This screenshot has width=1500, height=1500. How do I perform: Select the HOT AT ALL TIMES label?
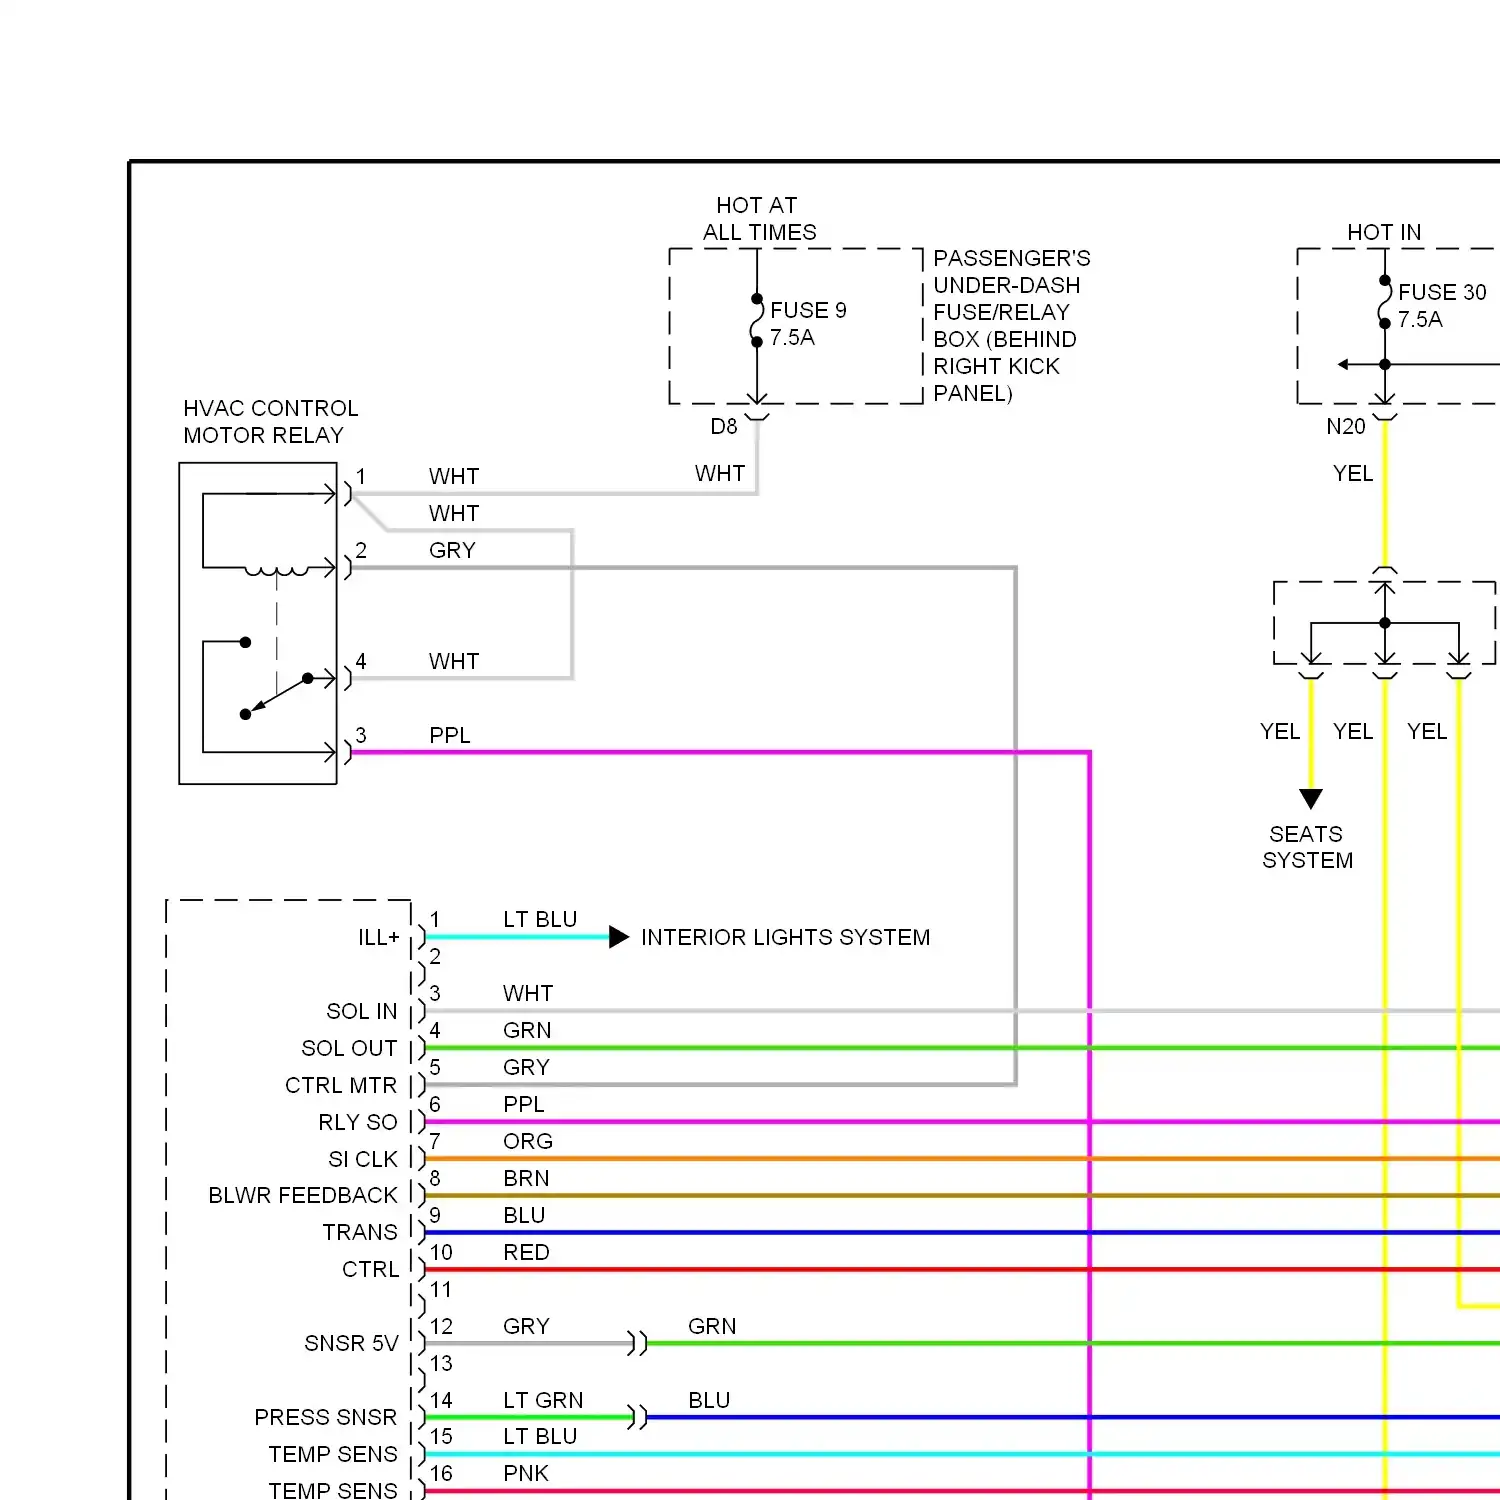(x=759, y=219)
